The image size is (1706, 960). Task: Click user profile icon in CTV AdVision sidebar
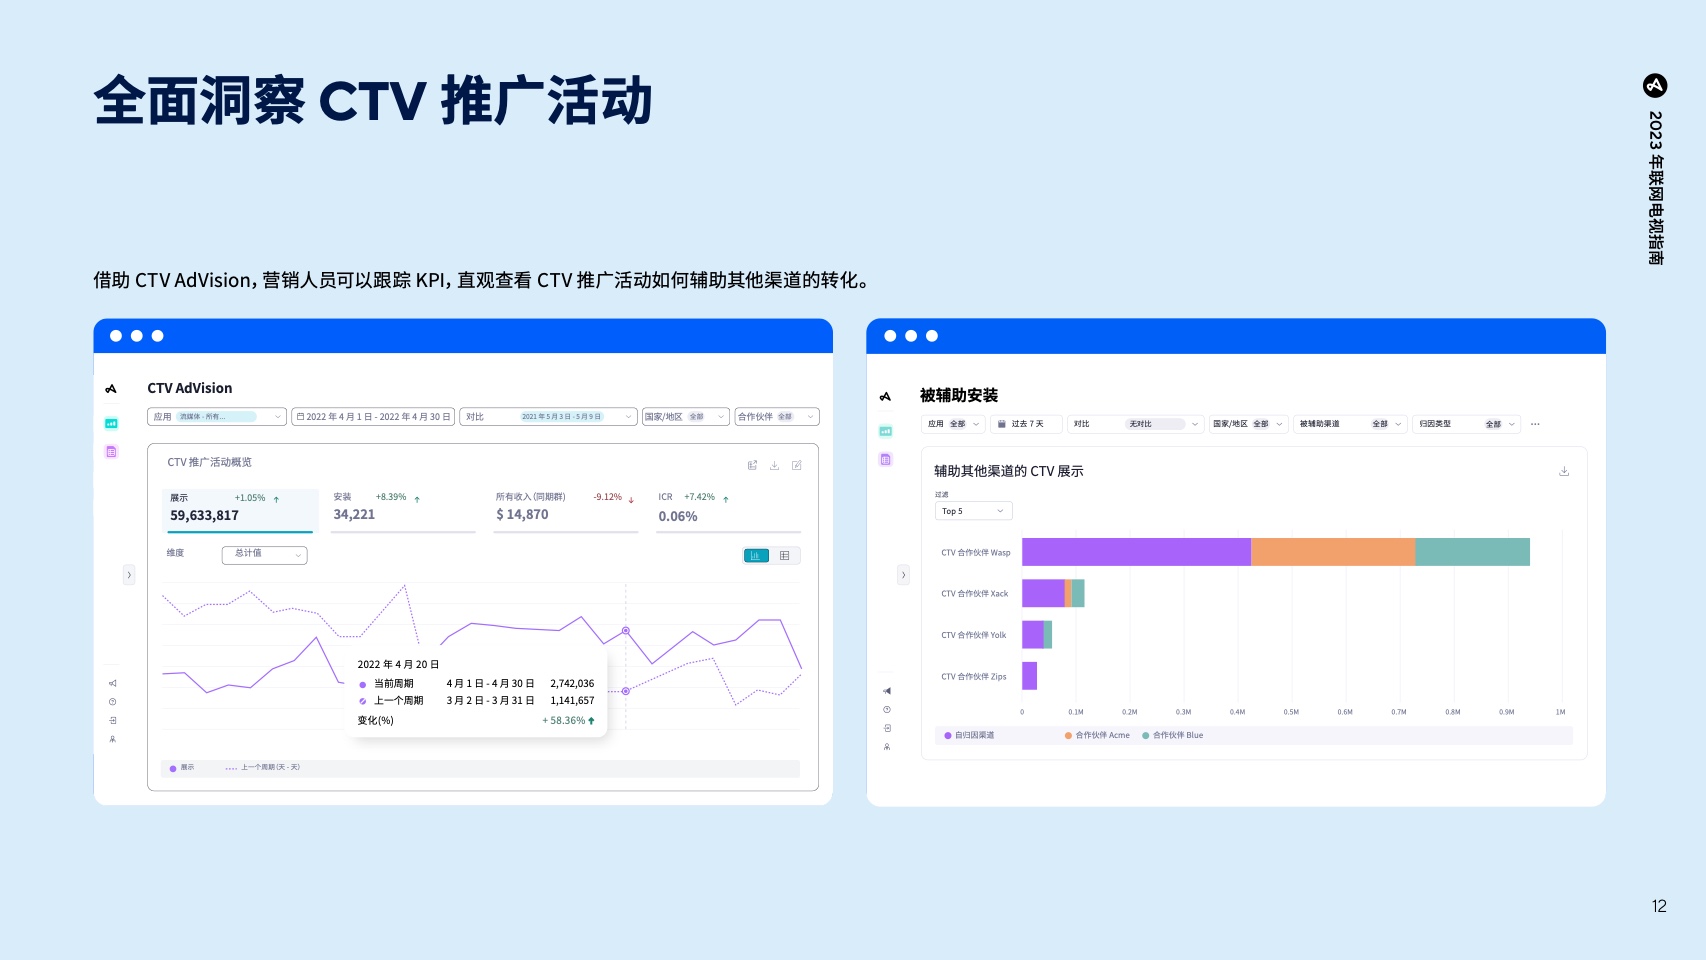click(112, 739)
